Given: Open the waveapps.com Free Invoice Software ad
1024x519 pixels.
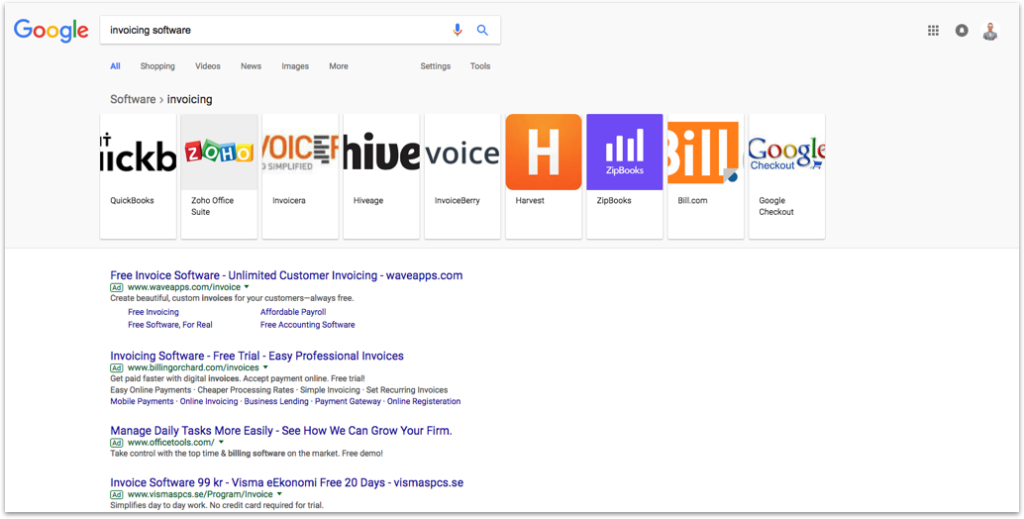Looking at the screenshot, I should click(286, 275).
